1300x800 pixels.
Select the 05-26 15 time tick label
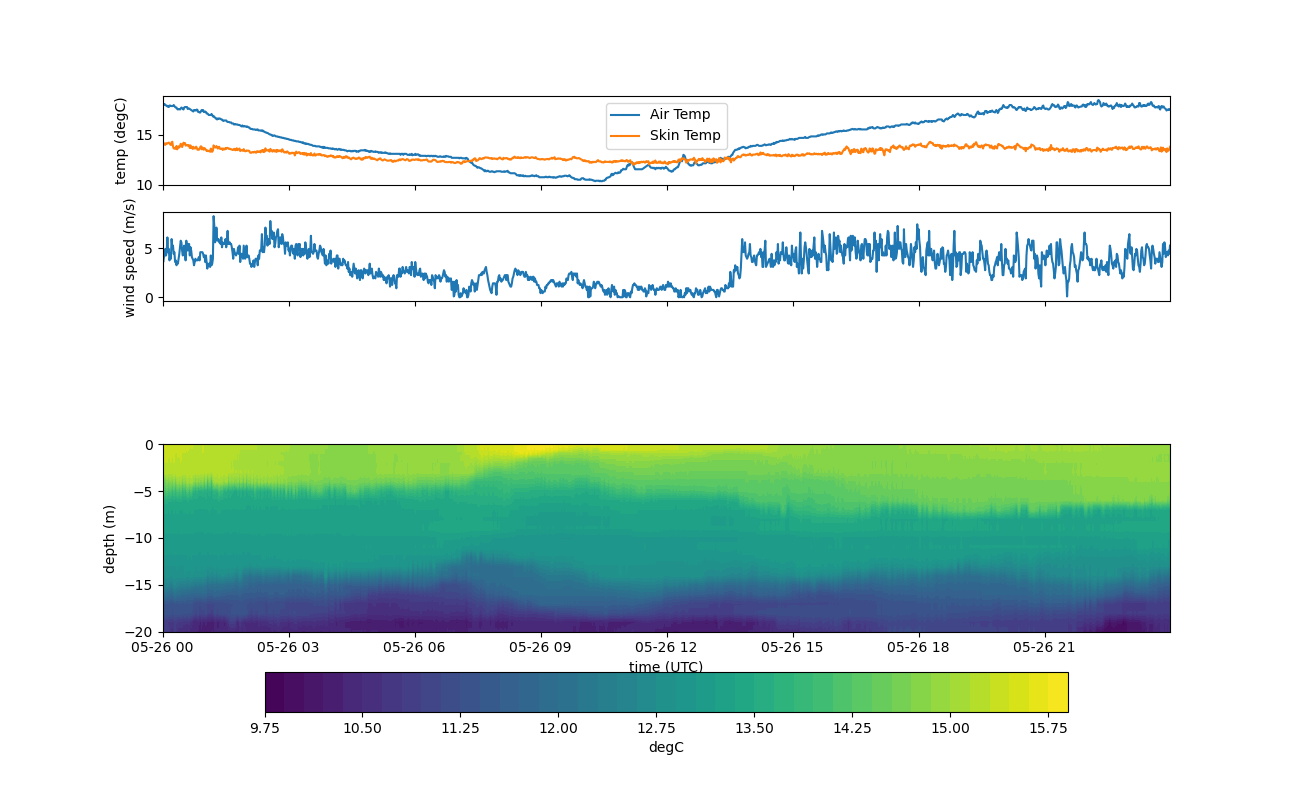click(x=793, y=647)
